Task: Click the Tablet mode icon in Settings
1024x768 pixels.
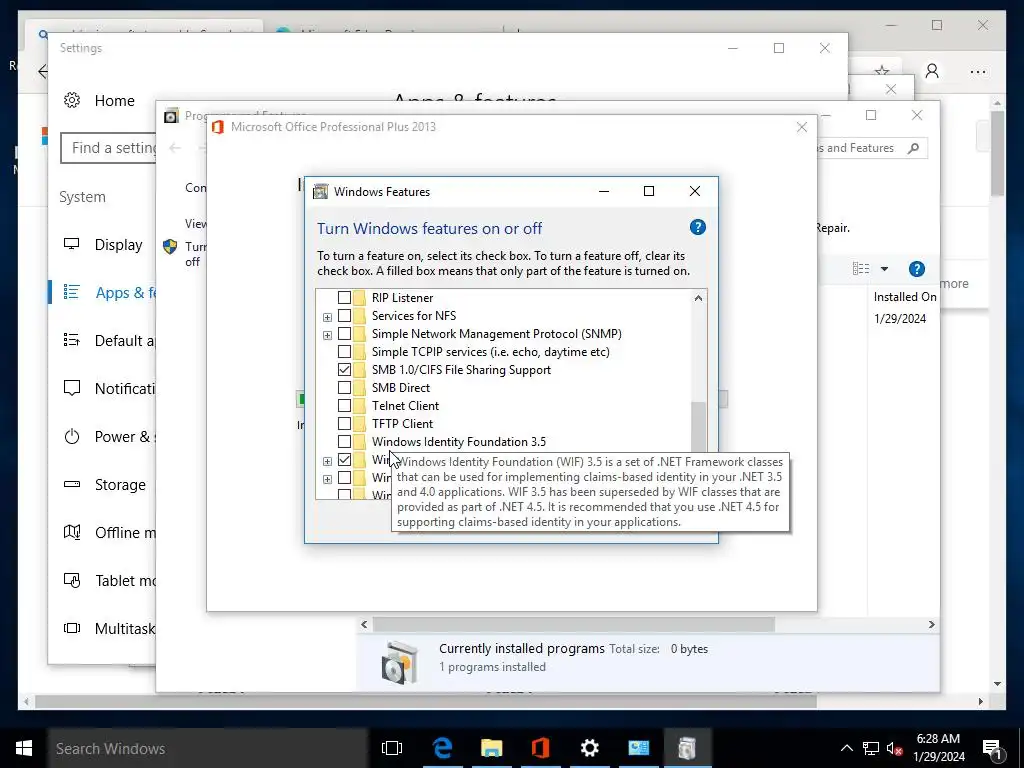Action: click(72, 580)
